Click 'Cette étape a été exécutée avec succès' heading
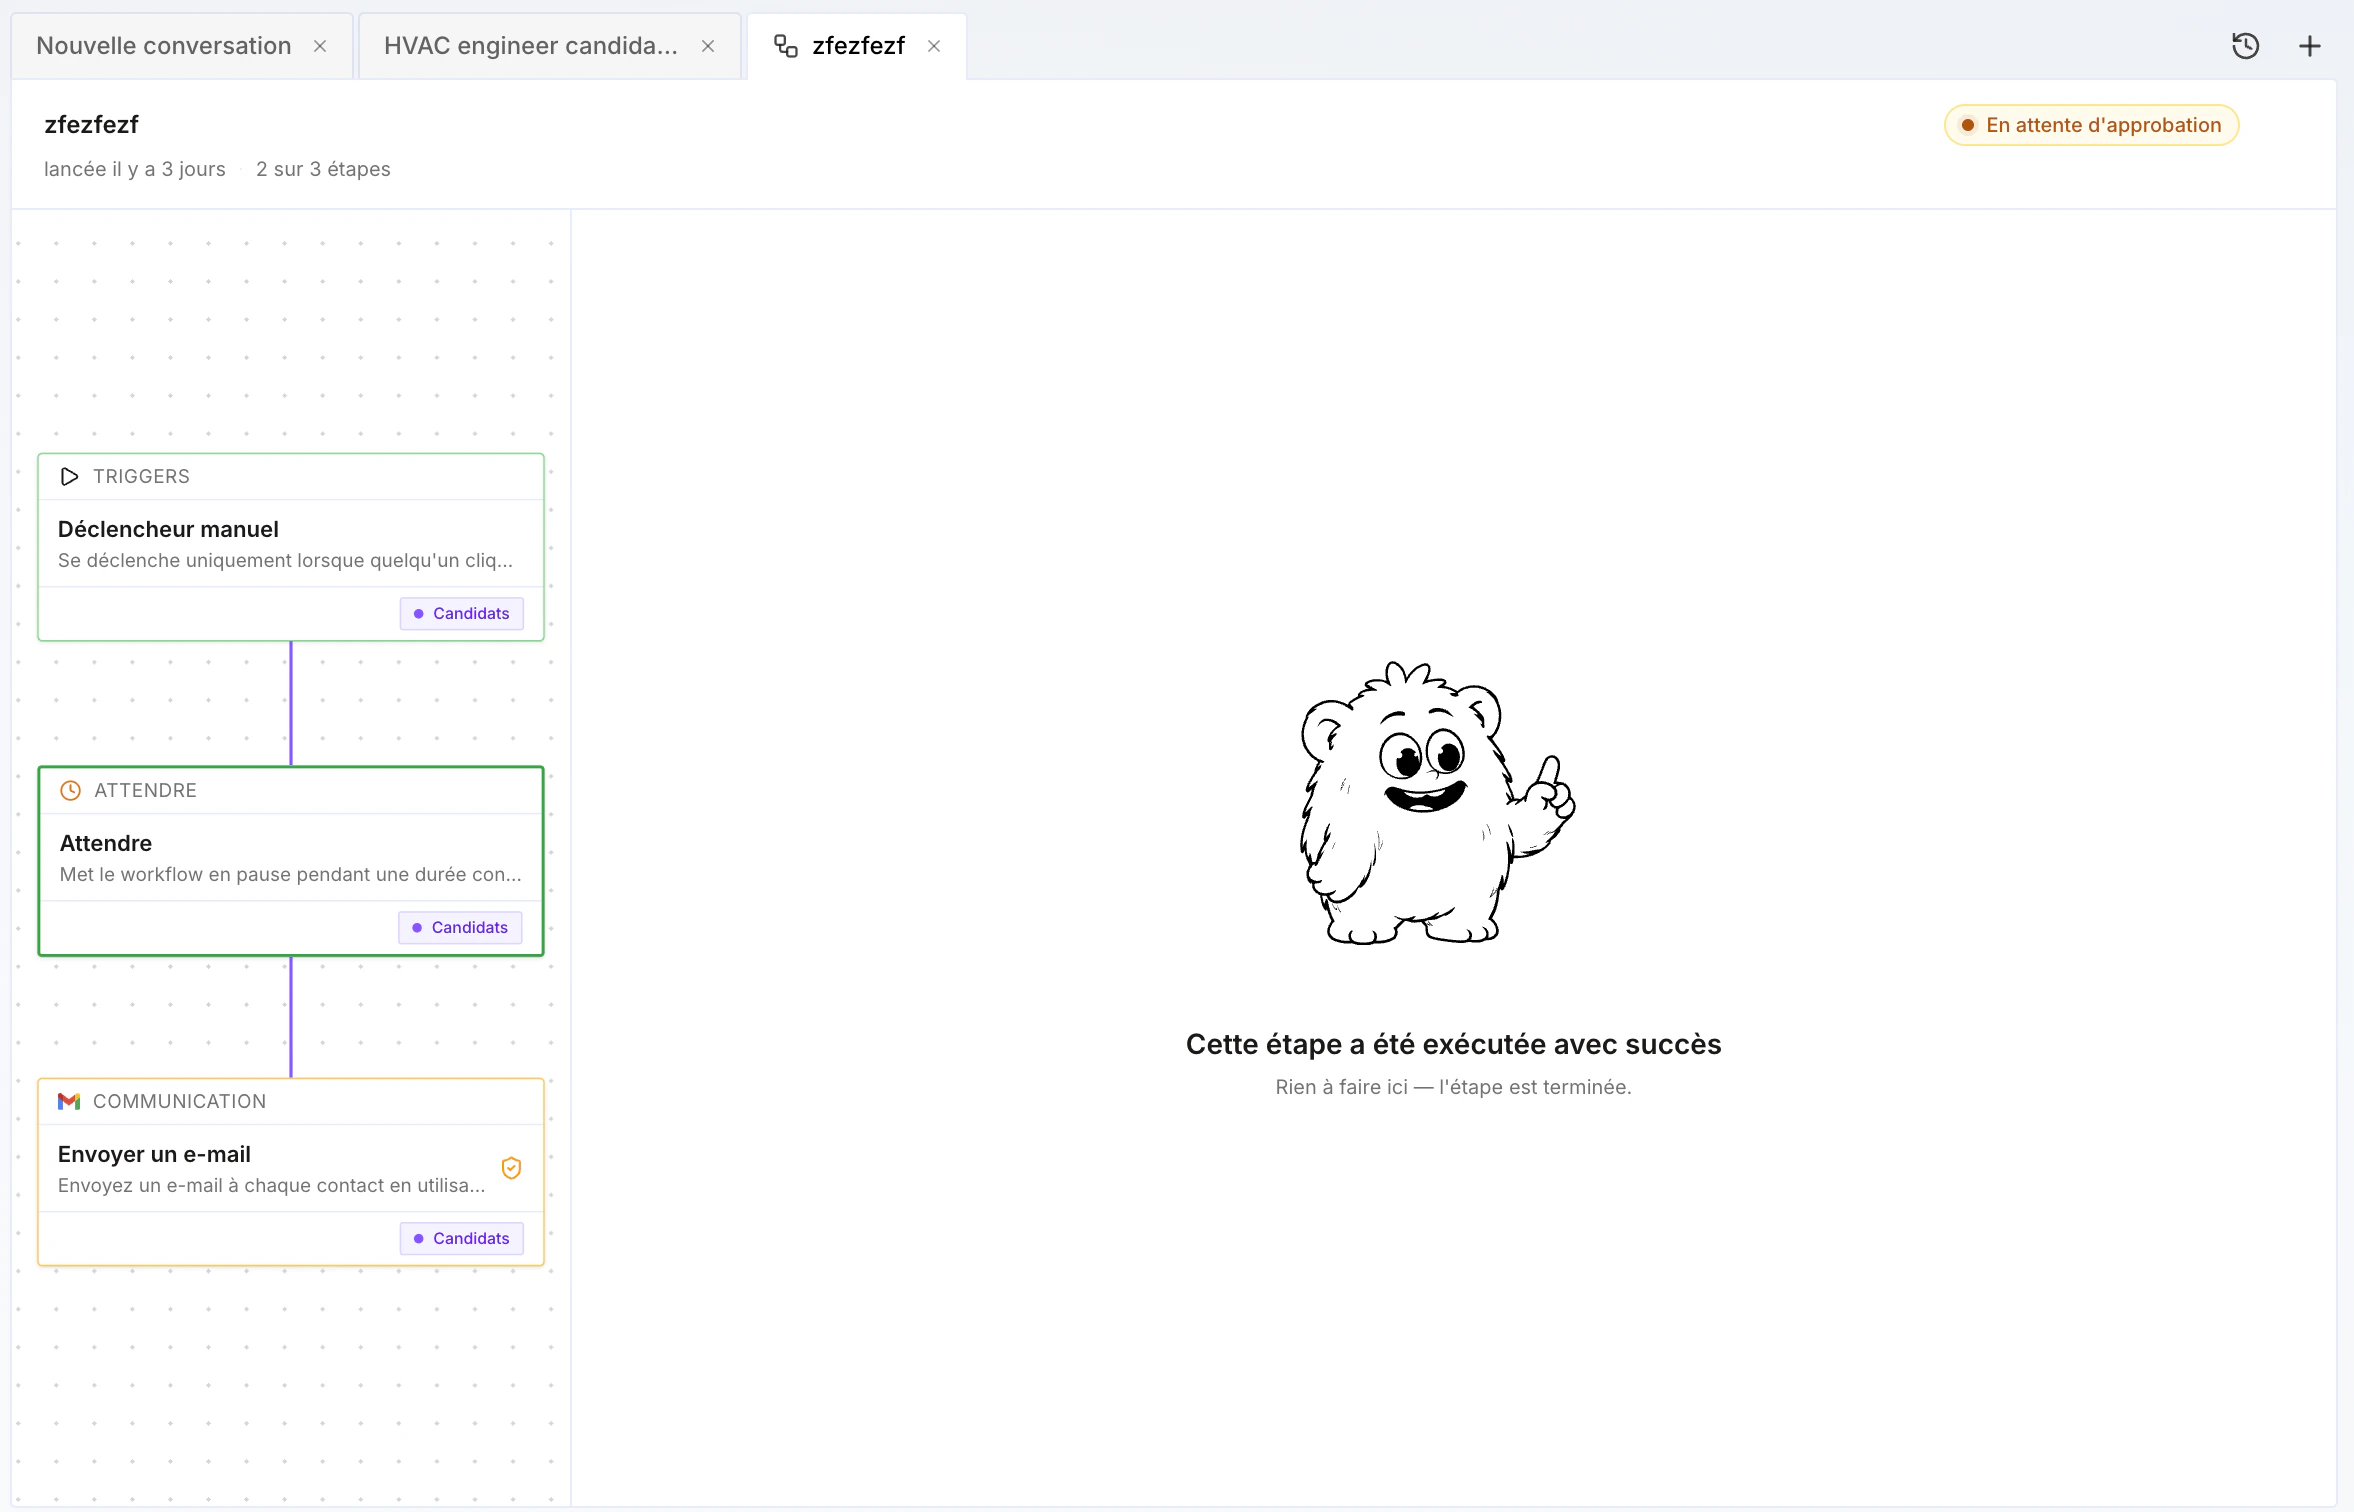This screenshot has width=2354, height=1512. (1453, 1044)
